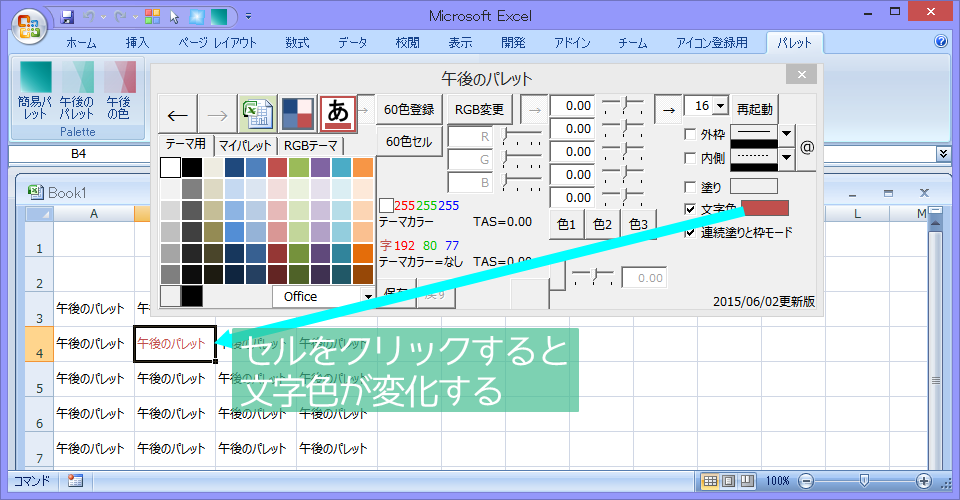Enable the 内側 checkbox

[690, 158]
